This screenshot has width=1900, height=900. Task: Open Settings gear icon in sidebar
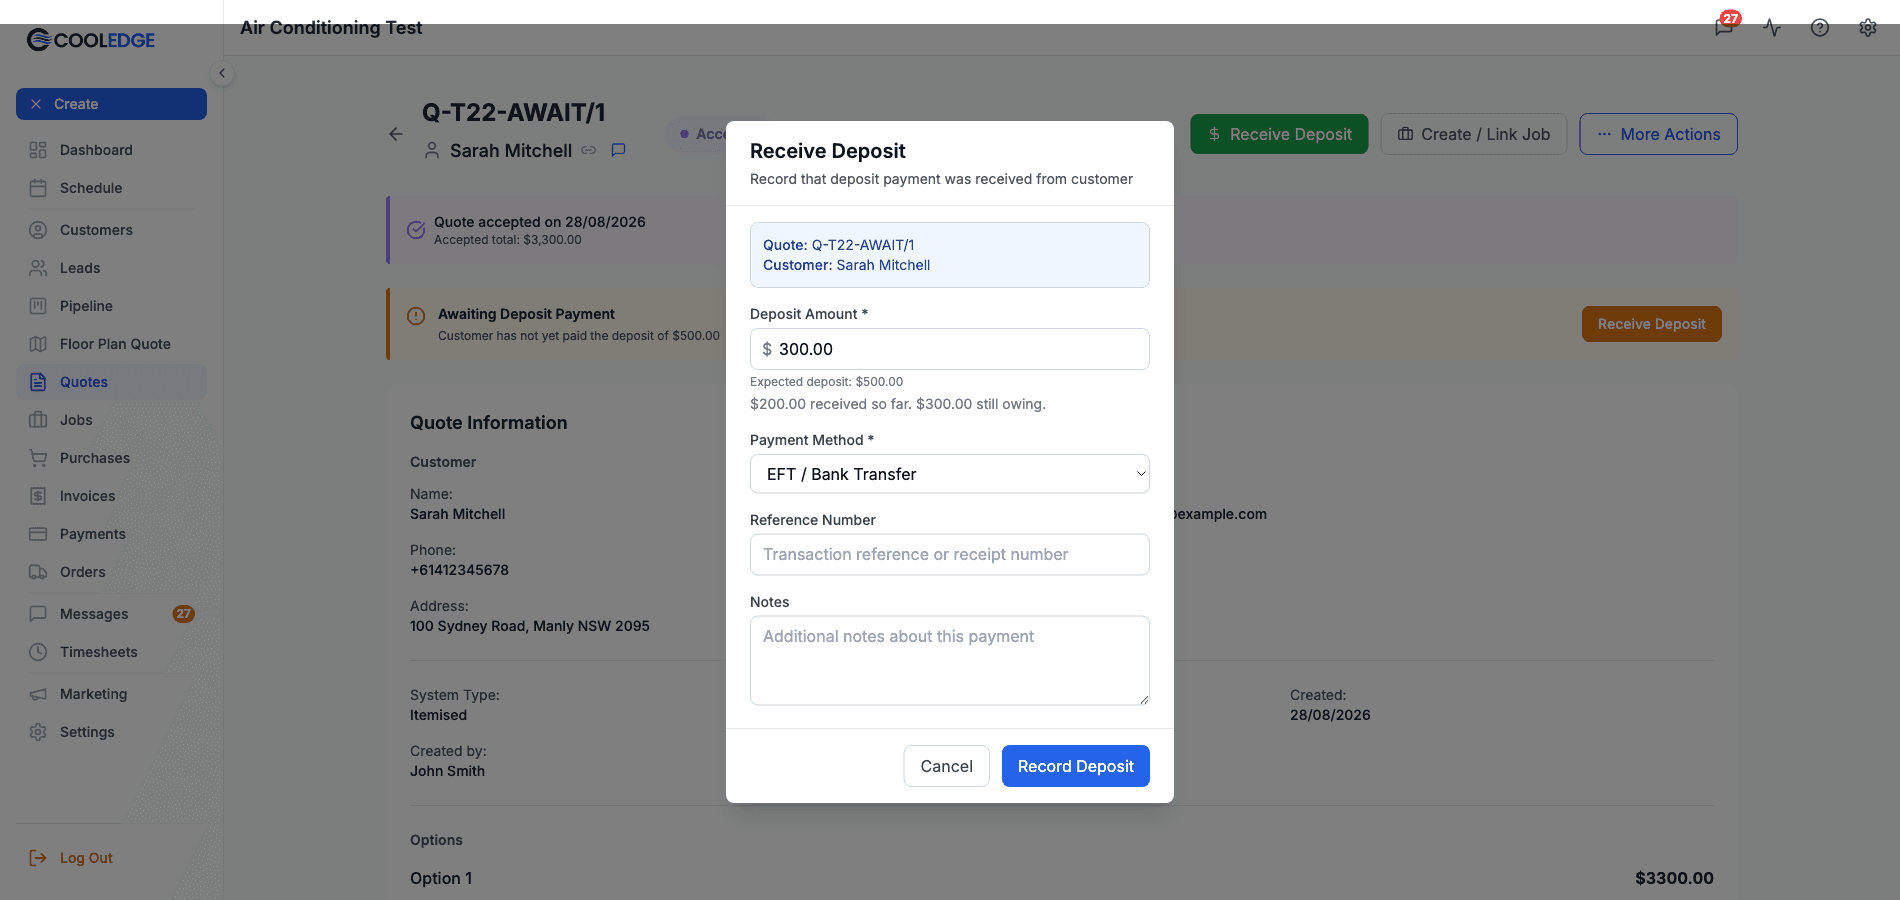[38, 732]
